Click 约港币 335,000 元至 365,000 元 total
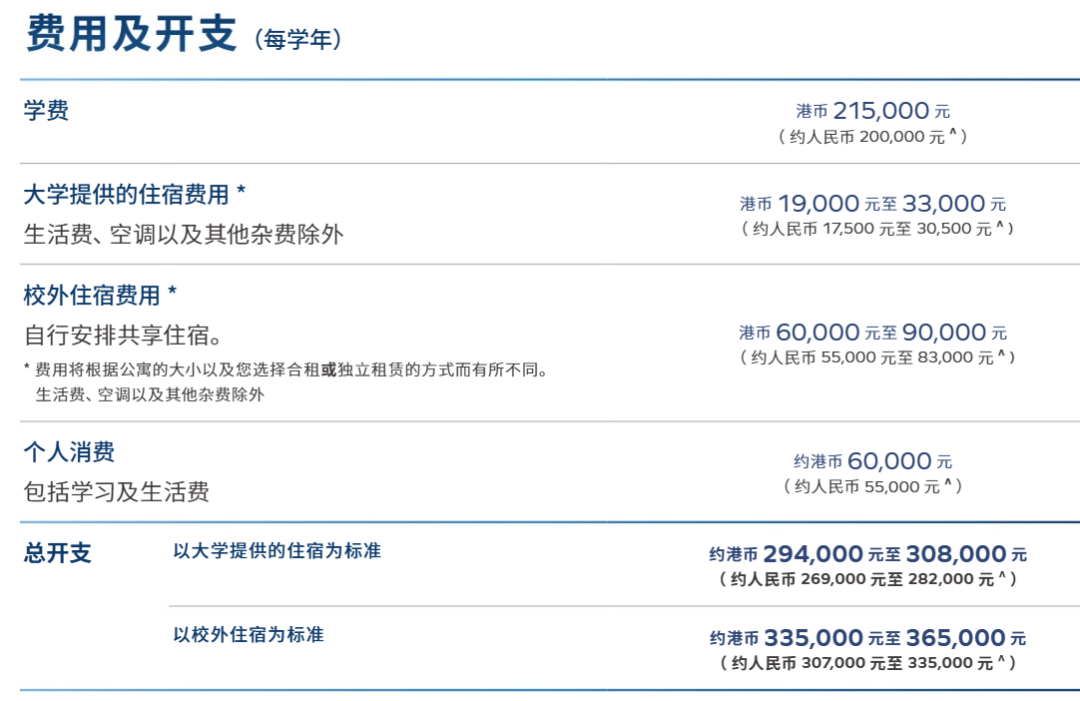The image size is (1080, 701). 868,638
